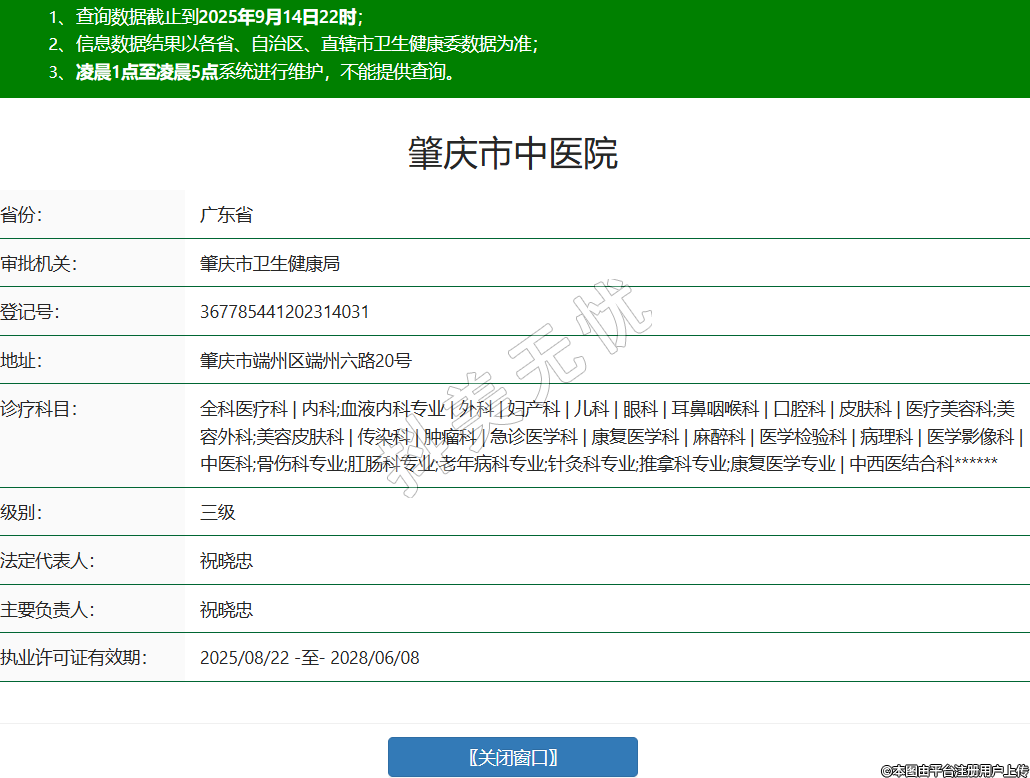Click the name 祝晓忠 beside 法定代表人

226,561
